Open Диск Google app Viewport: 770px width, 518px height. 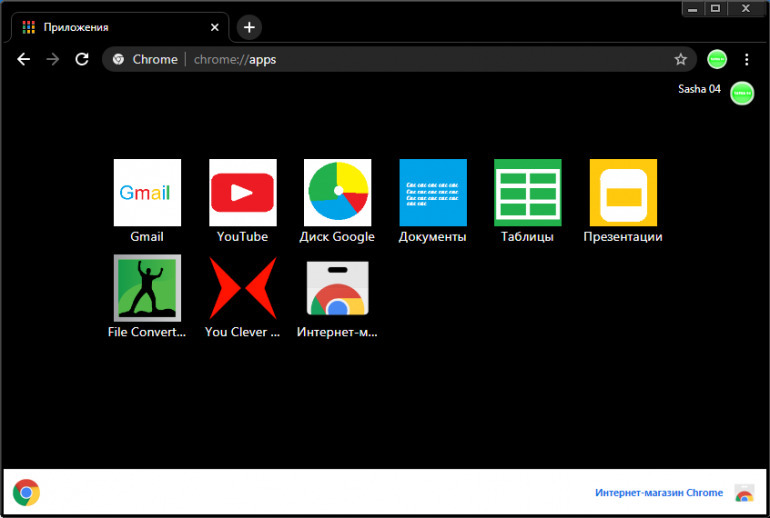337,193
